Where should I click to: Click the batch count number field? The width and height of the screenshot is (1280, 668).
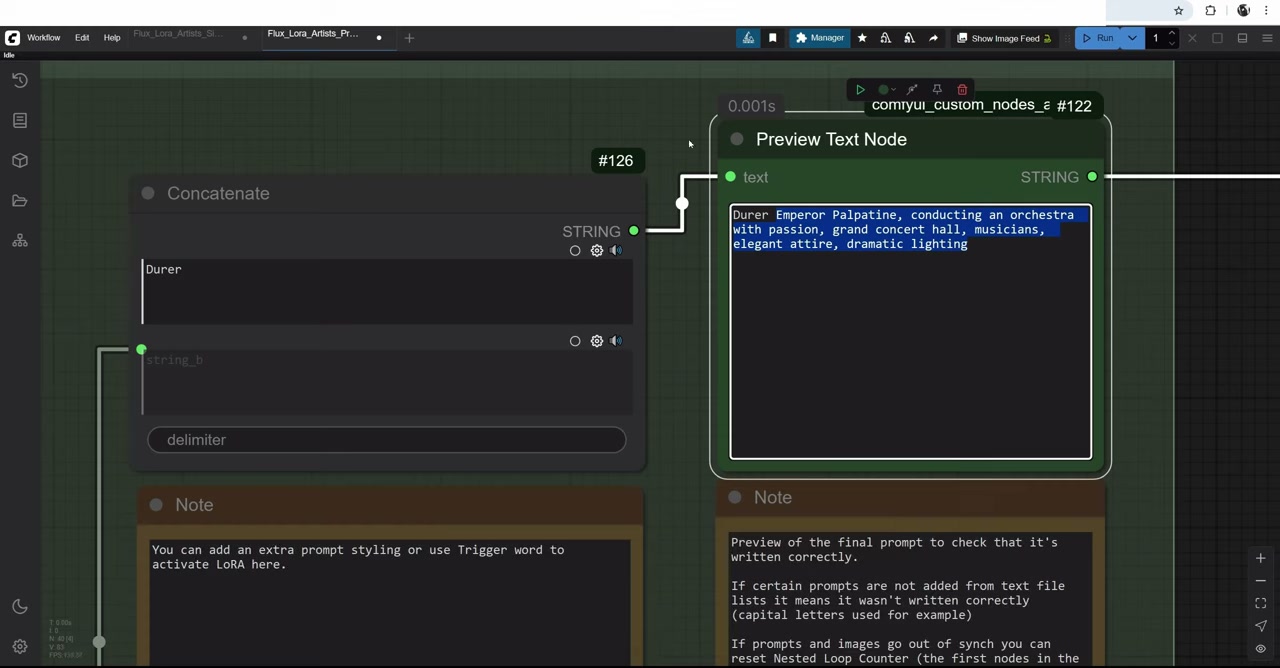[x=1156, y=38]
